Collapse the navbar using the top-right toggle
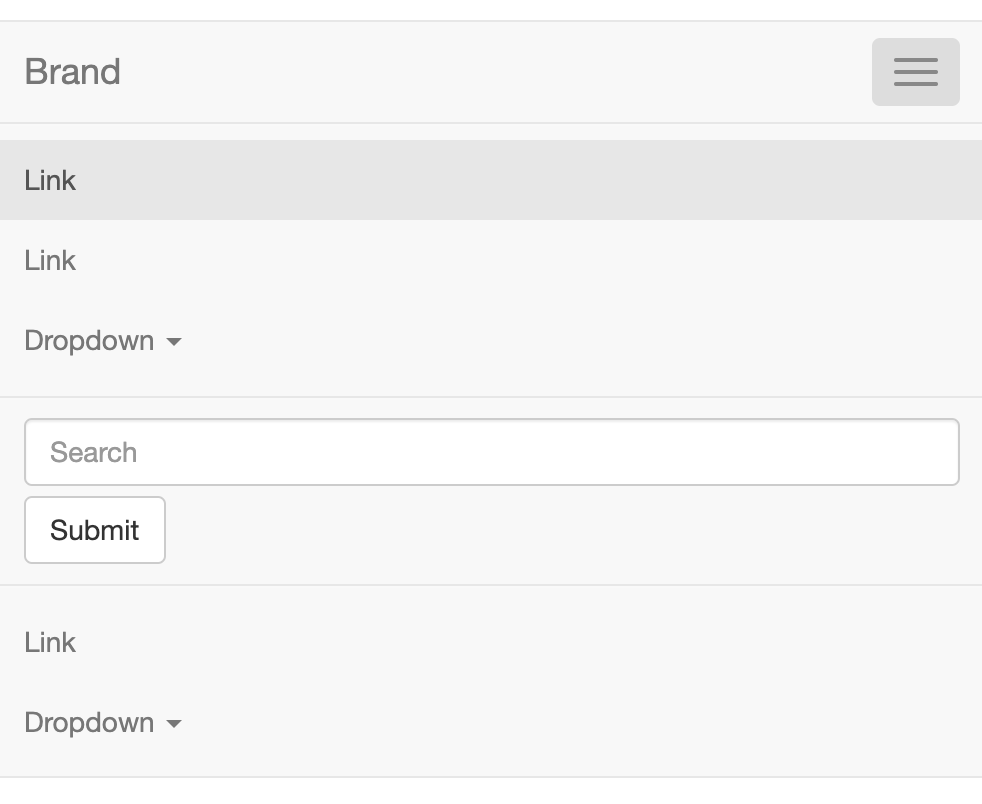The width and height of the screenshot is (982, 804). tap(915, 72)
